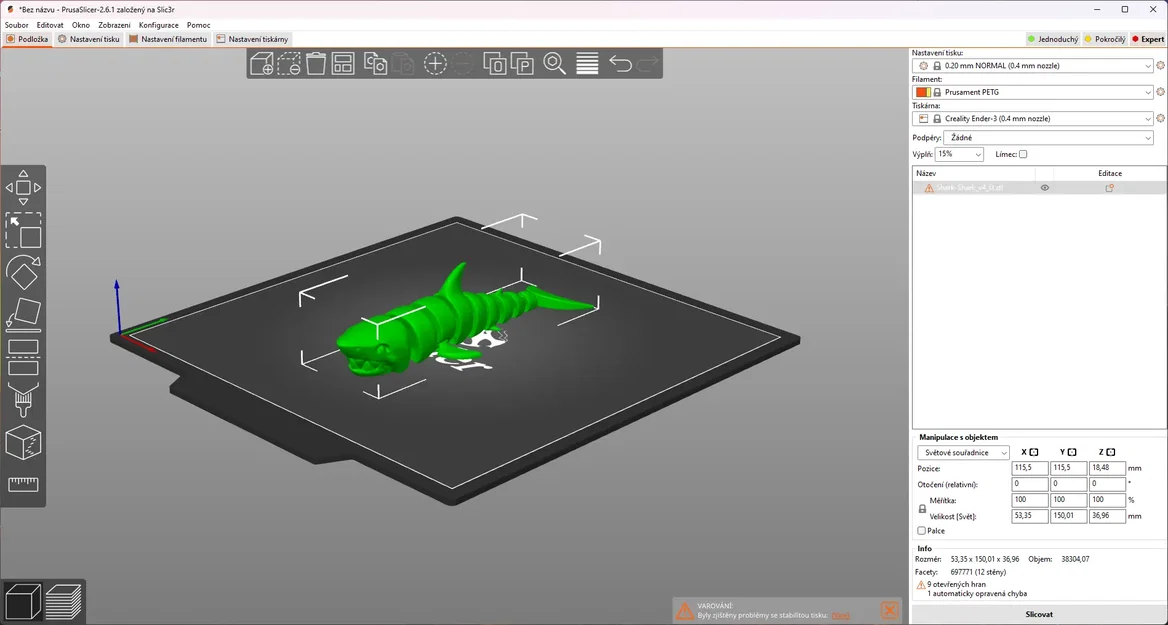Enable the Límec brim checkbox

pos(1023,154)
